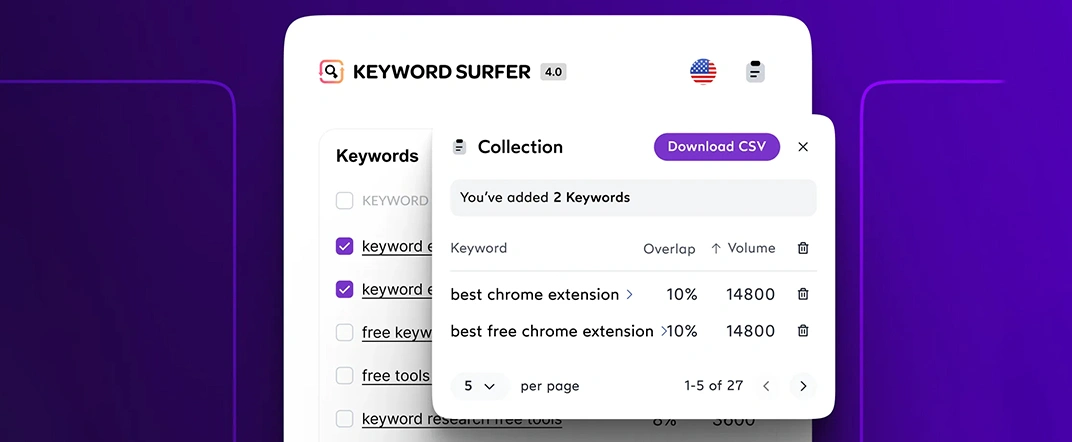Click the '1-5 of 27' pagination text
The width and height of the screenshot is (1072, 442).
pos(714,385)
